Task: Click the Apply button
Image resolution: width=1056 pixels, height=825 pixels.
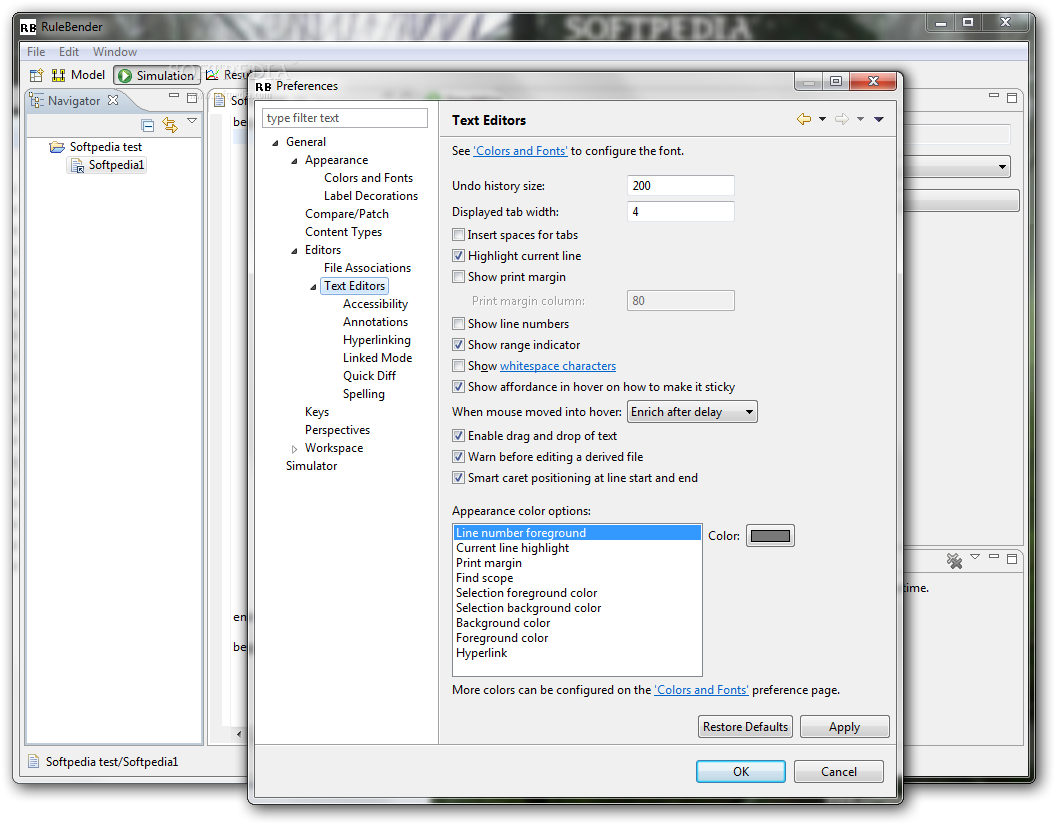Action: click(845, 727)
